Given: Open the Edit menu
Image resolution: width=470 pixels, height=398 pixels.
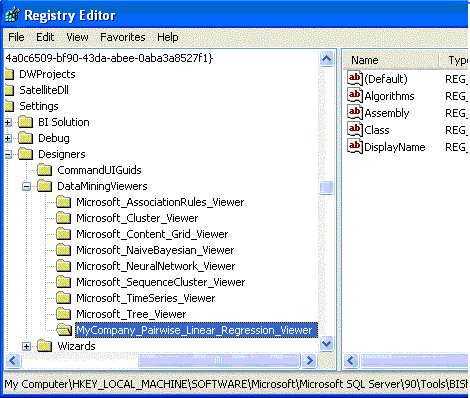Looking at the screenshot, I should (x=45, y=37).
